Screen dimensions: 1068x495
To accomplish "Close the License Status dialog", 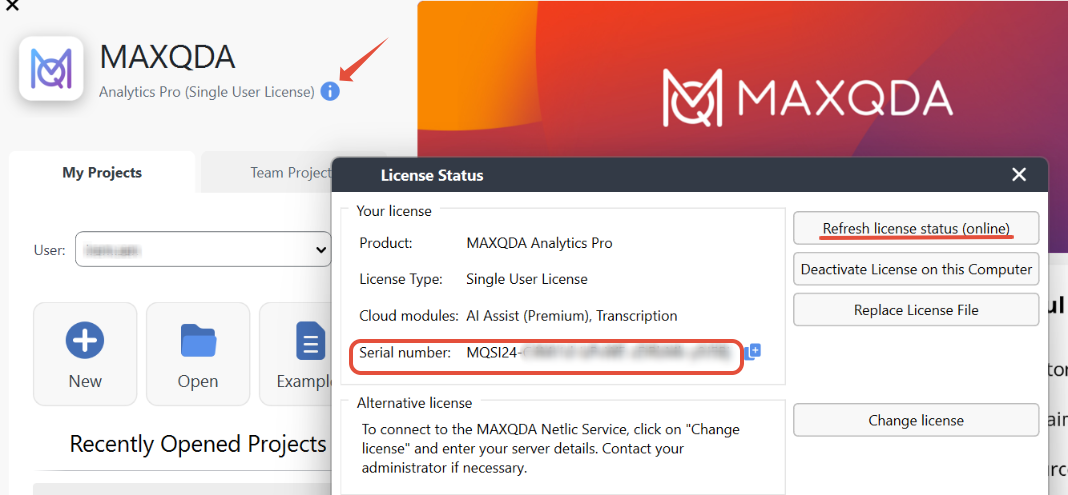I will pos(1018,175).
